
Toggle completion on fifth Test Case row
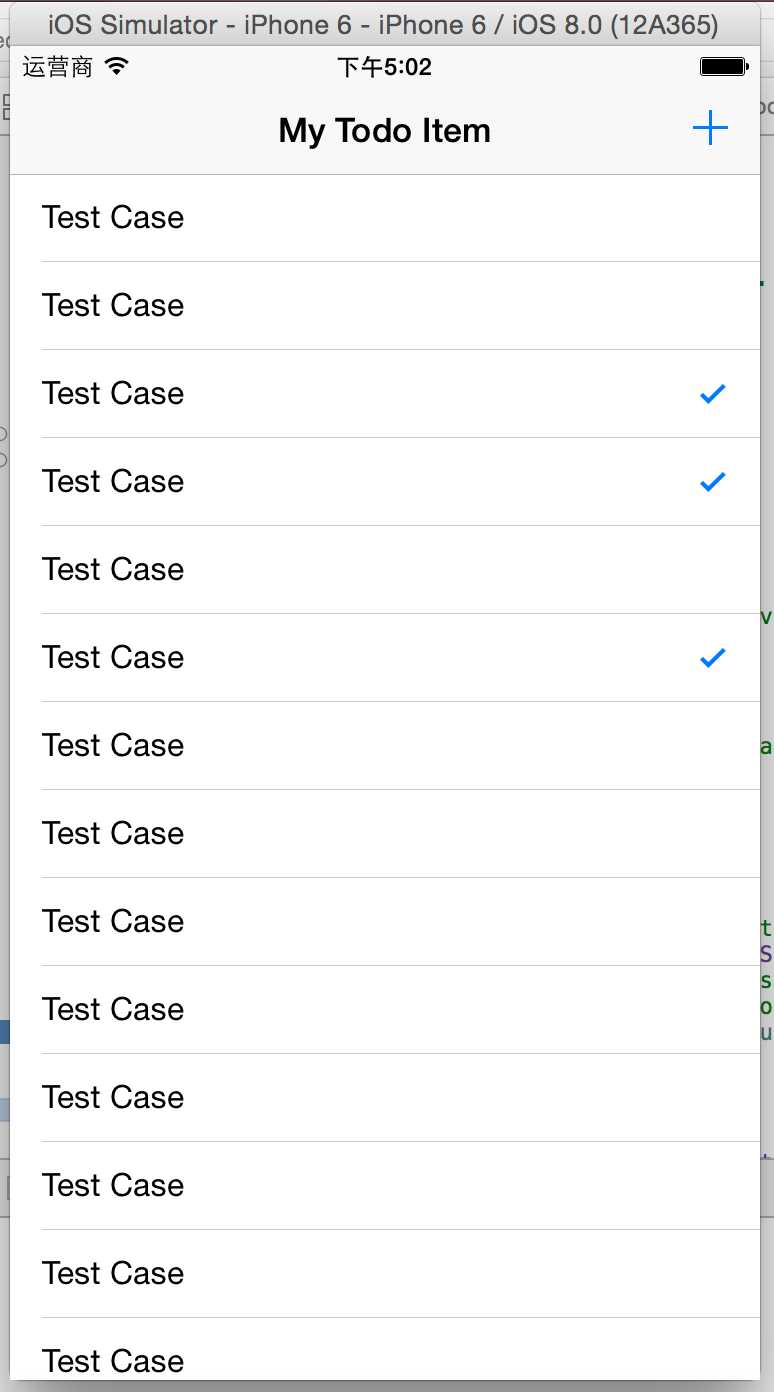pyautogui.click(x=385, y=570)
